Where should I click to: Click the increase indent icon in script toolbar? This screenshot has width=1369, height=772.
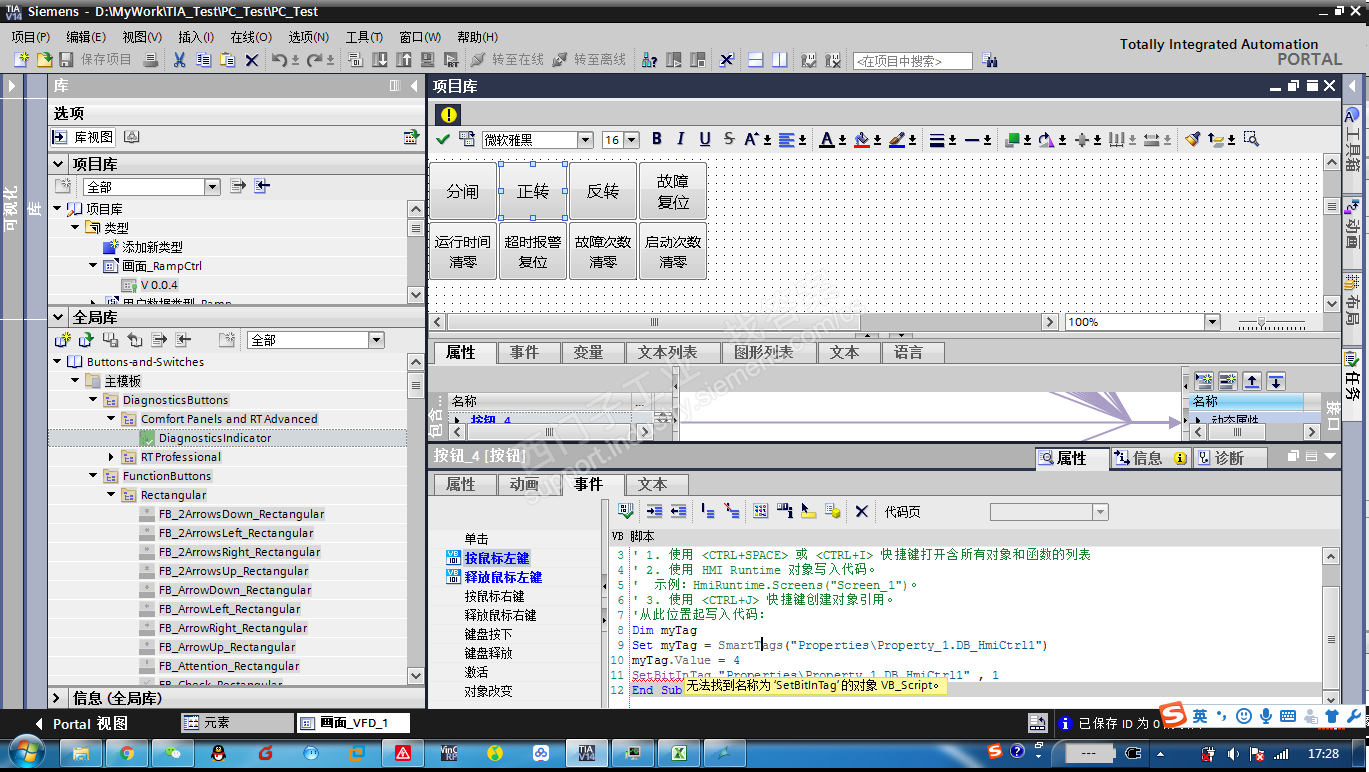pos(654,512)
